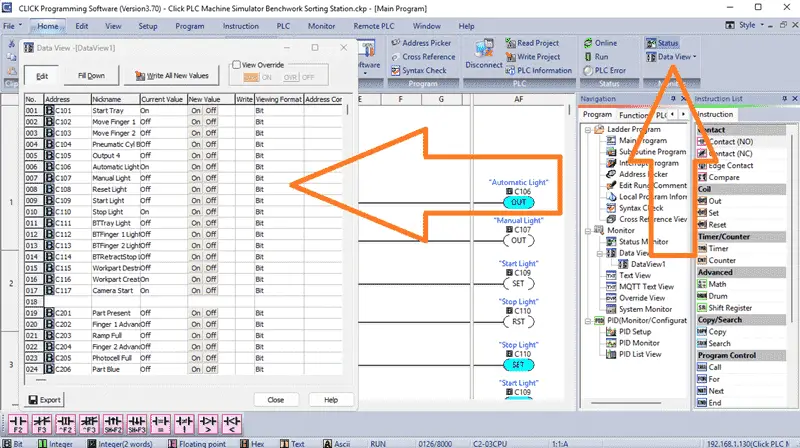Open the Monitor menu
This screenshot has height=448, width=800.
click(321, 26)
